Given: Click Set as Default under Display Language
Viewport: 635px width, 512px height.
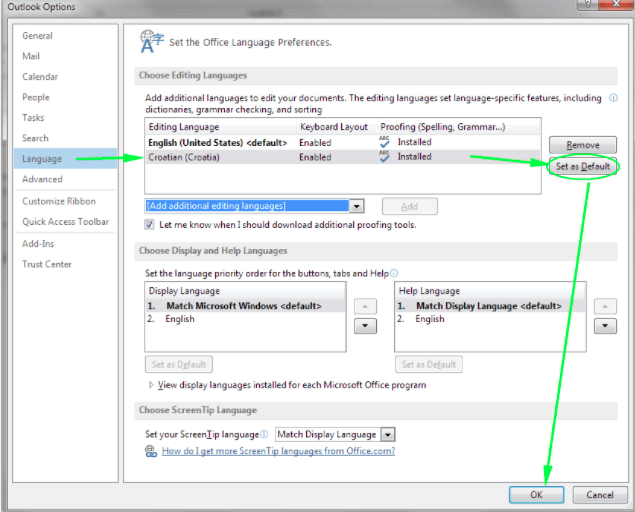Looking at the screenshot, I should (179, 364).
